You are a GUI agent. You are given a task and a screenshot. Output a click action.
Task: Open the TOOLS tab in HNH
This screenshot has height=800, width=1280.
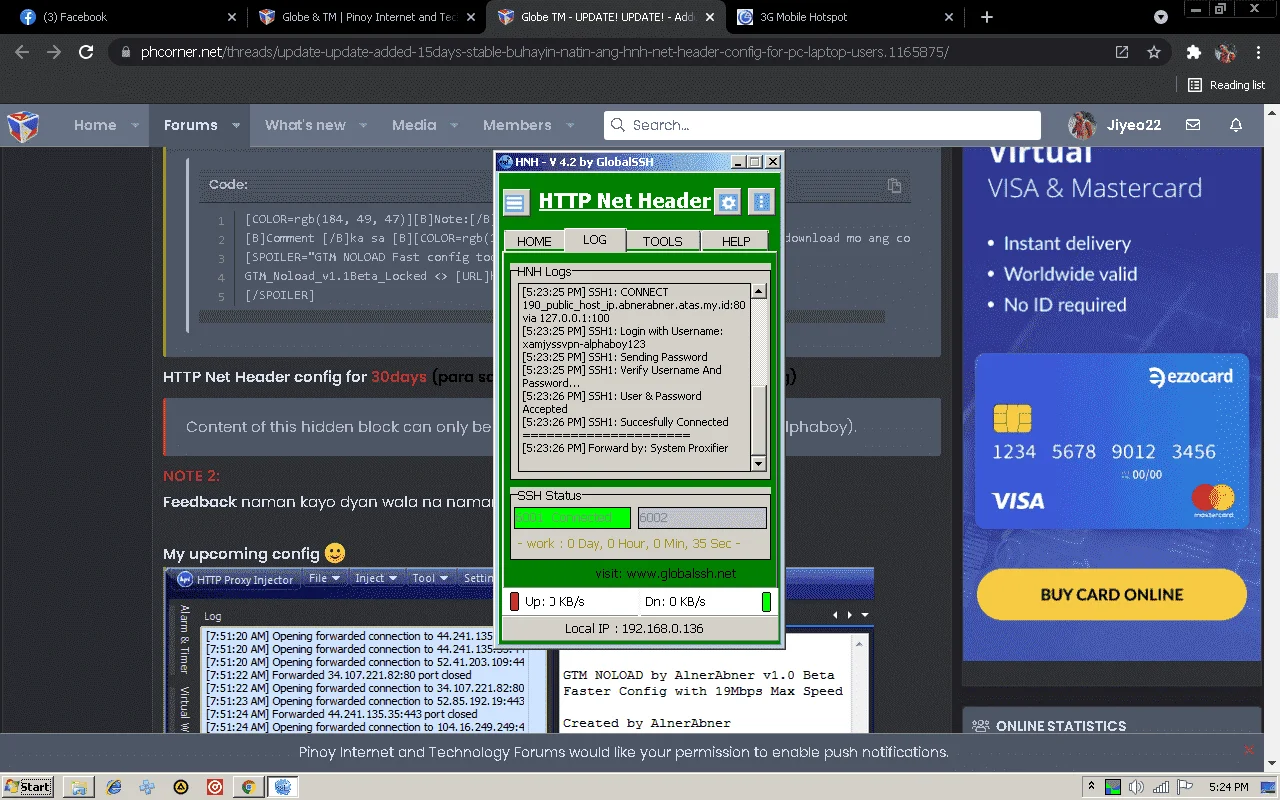click(x=662, y=241)
